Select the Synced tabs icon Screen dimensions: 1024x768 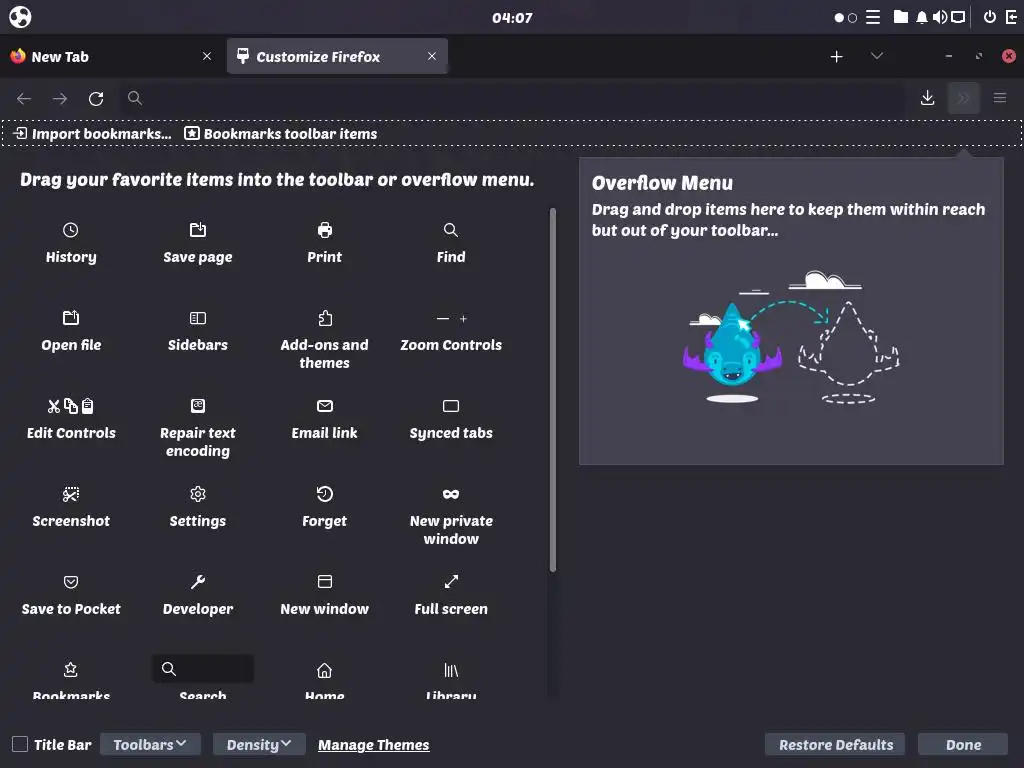pyautogui.click(x=451, y=406)
